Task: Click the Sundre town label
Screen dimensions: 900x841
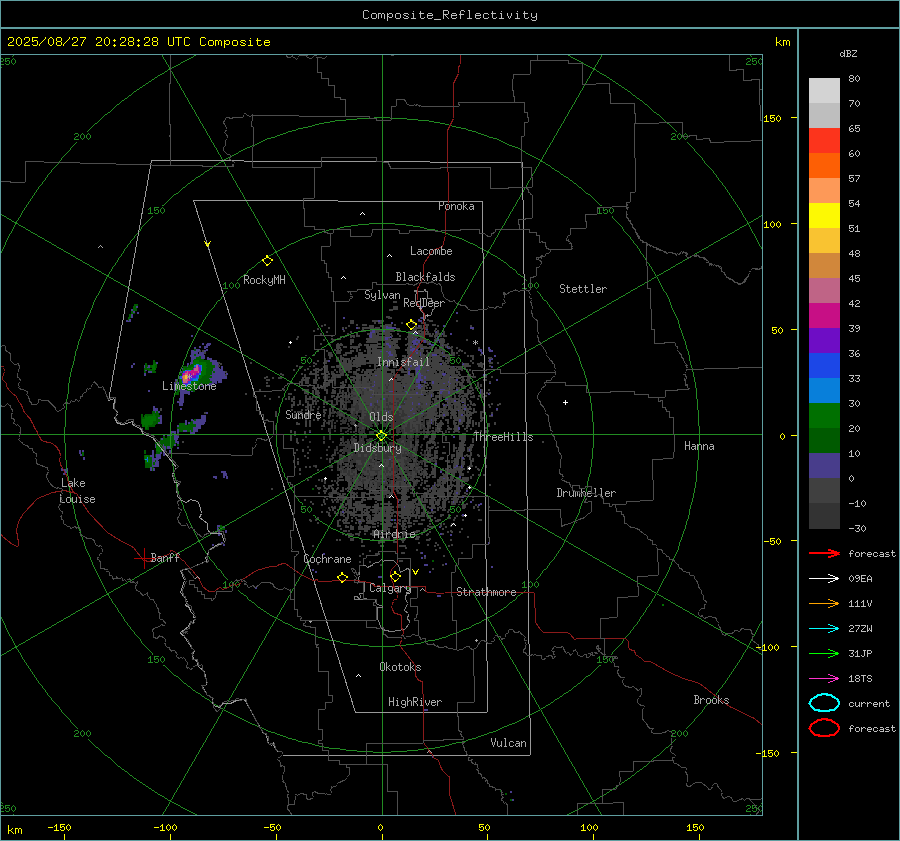Action: (x=303, y=414)
